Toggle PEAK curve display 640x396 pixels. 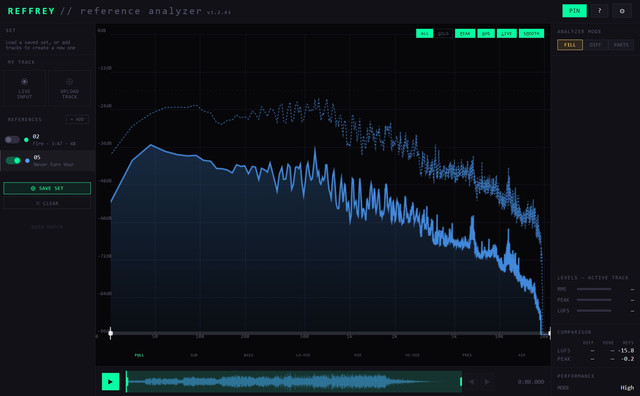[465, 33]
